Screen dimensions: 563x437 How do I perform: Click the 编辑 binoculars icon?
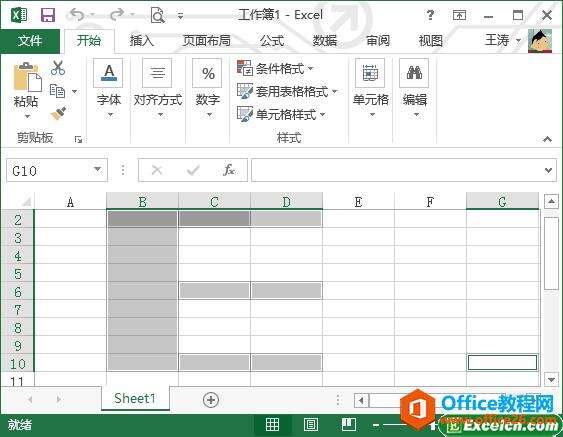pos(414,73)
